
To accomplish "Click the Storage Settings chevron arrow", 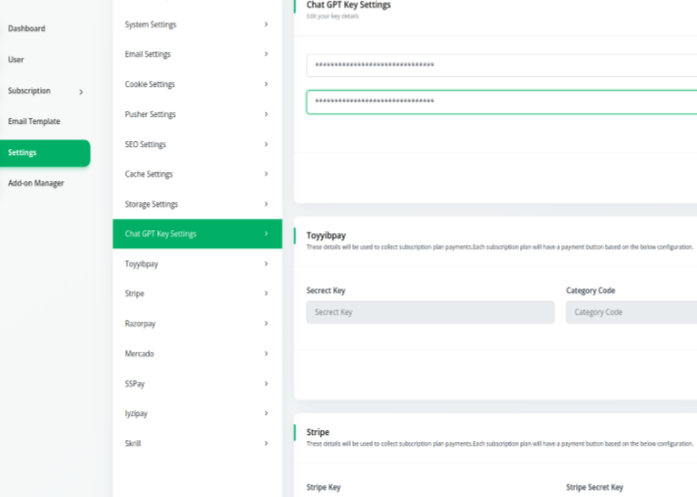I will click(x=266, y=204).
